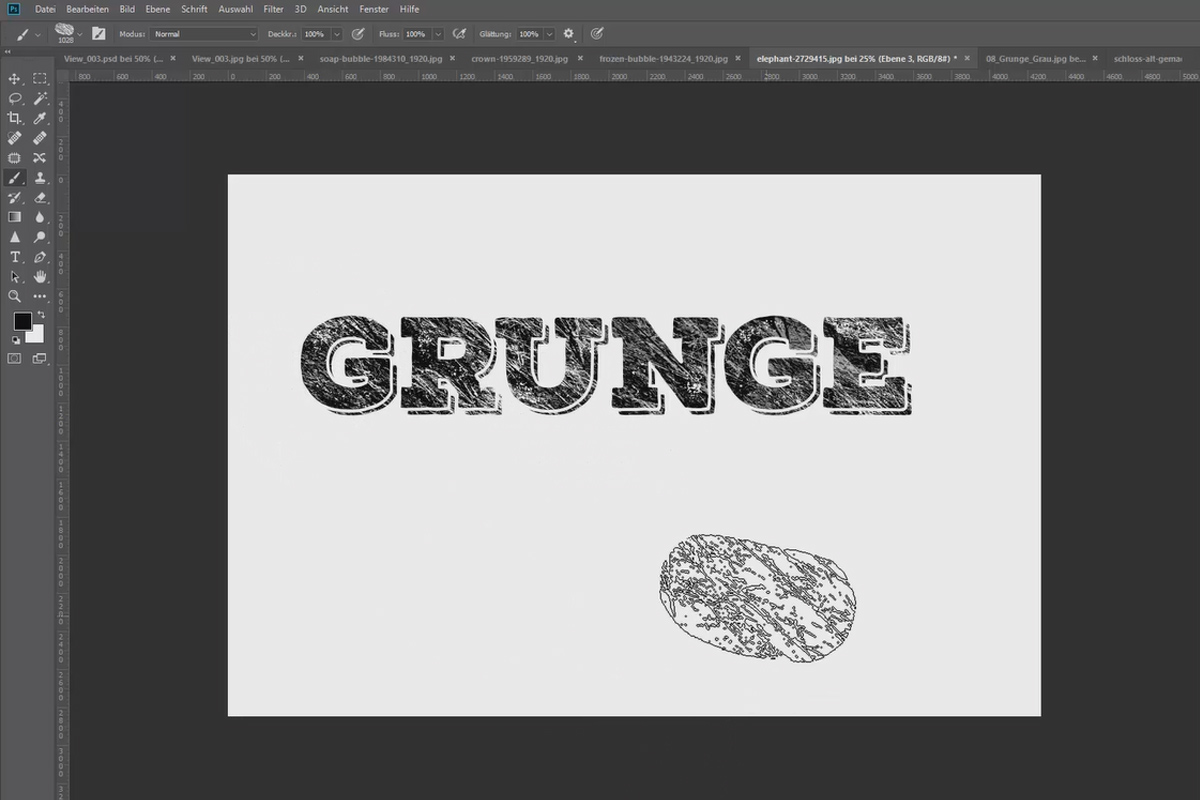Open the Fenster menu
This screenshot has width=1200, height=800.
click(x=375, y=9)
